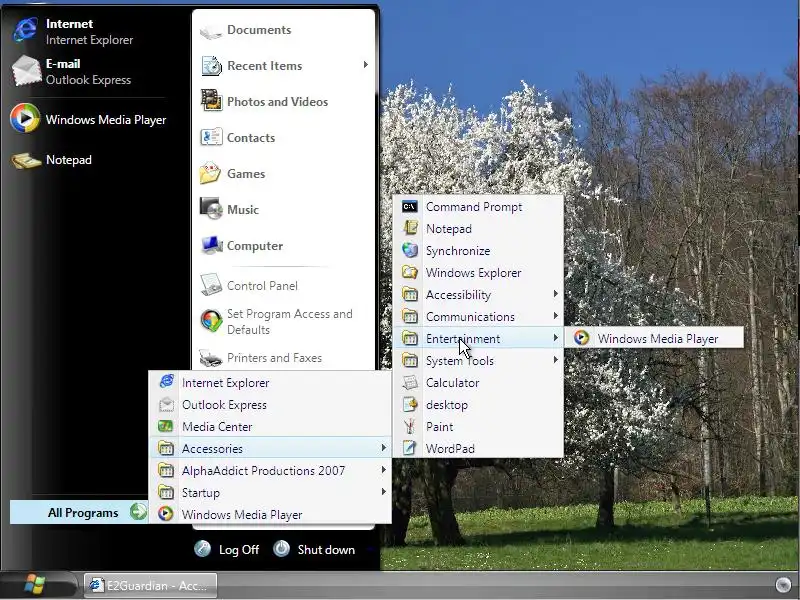Launch WordPad
Screen dimensions: 800x600
[478, 448]
